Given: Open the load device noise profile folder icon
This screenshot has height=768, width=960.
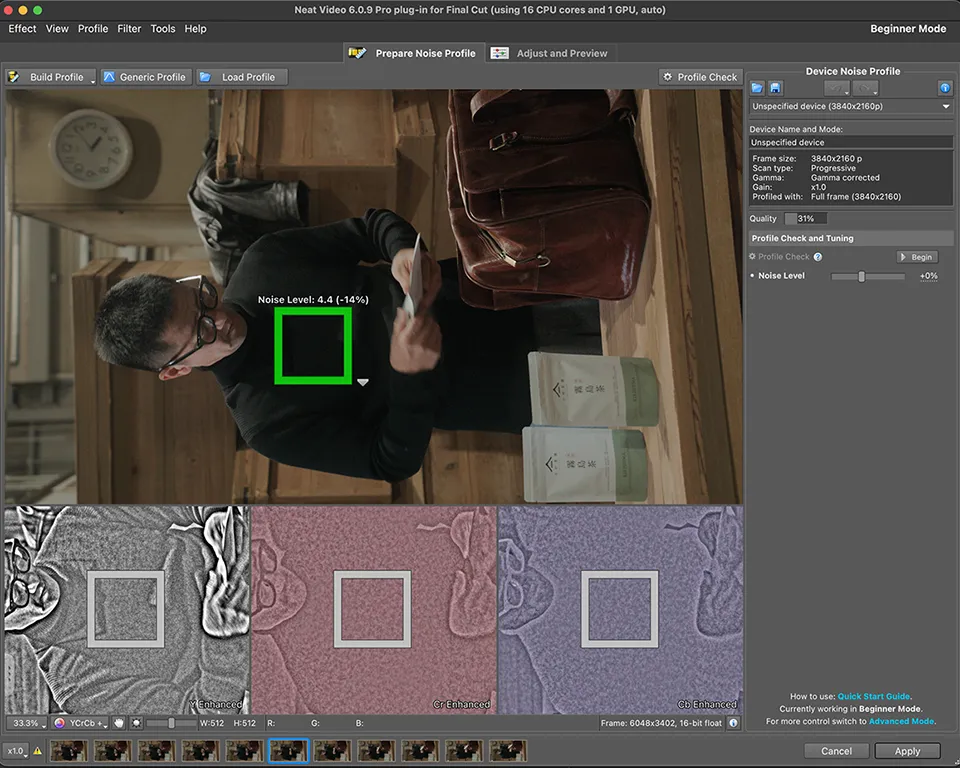Looking at the screenshot, I should (x=757, y=88).
